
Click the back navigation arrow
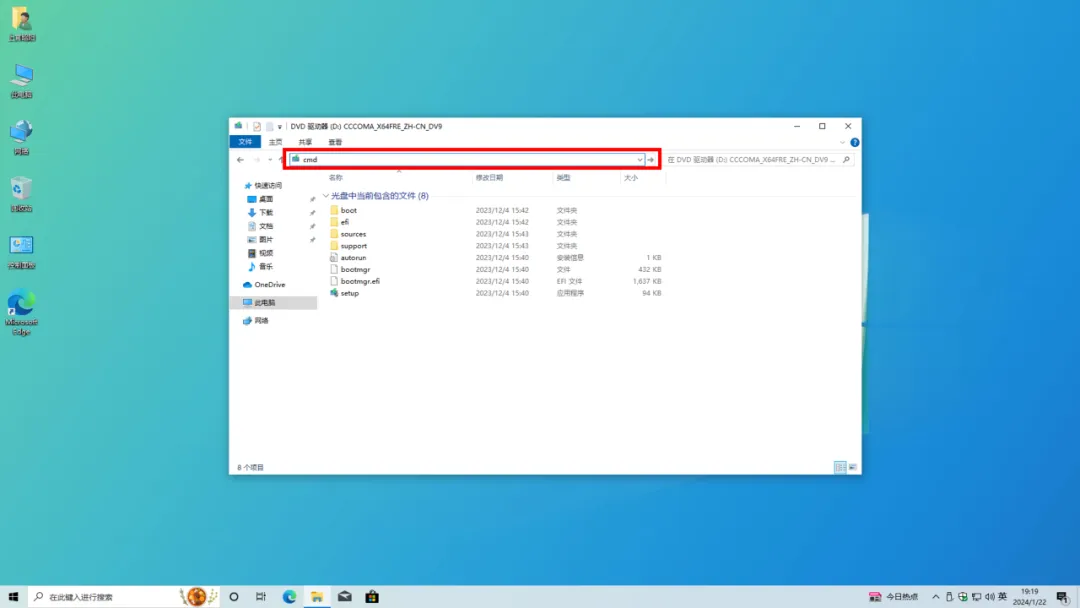click(x=240, y=159)
